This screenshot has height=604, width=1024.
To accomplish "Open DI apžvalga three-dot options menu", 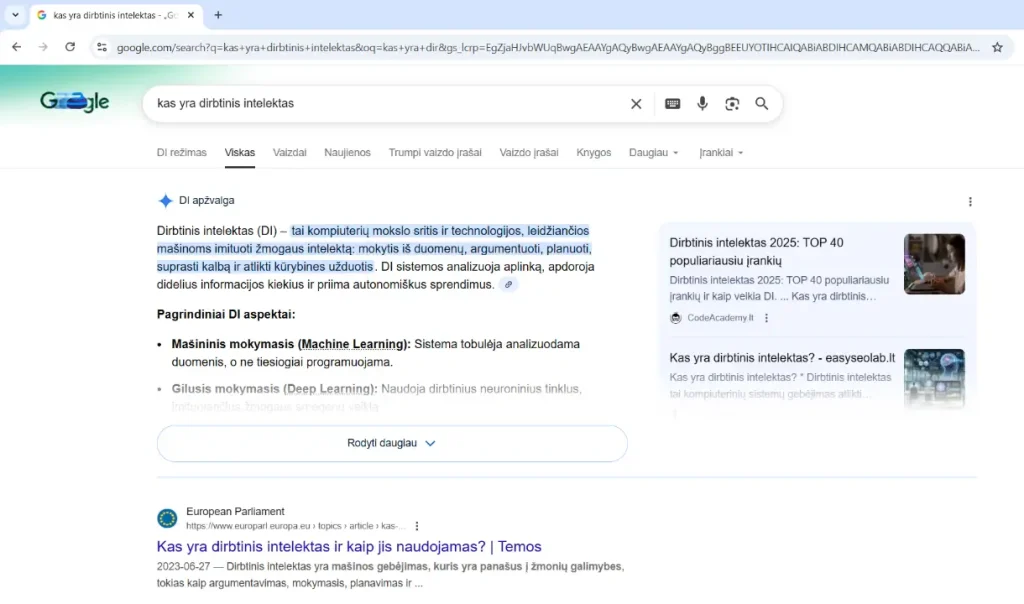I will [x=970, y=201].
